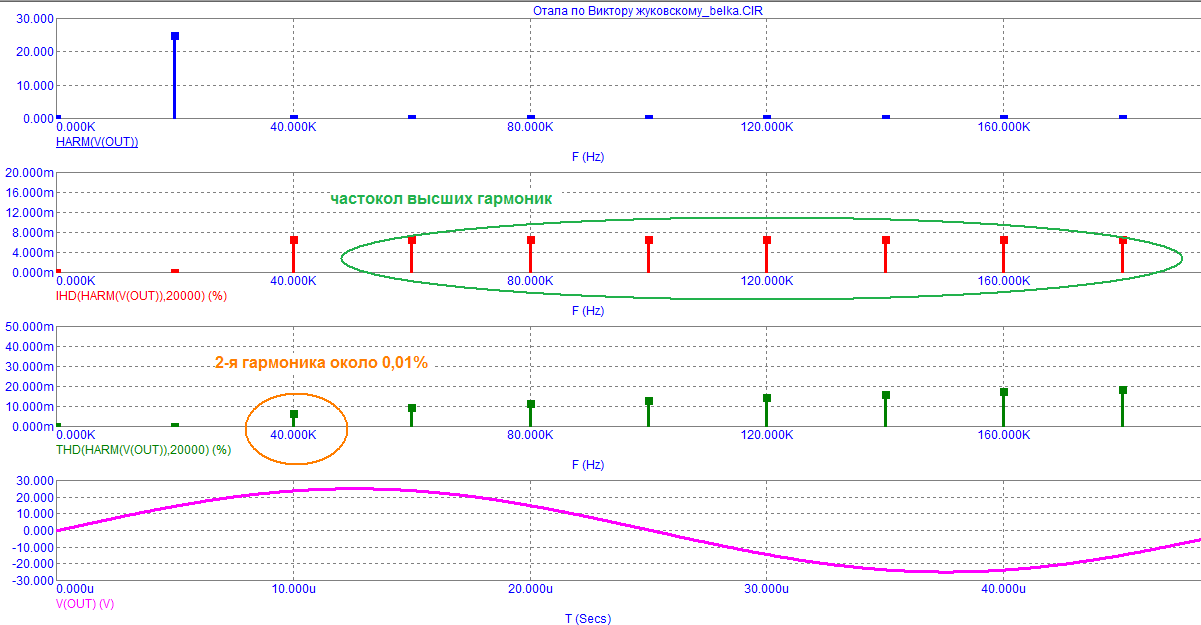Viewport: 1201px width, 625px height.
Task: Click 80.000K on the HARM plot frequency axis
Action: (x=529, y=127)
